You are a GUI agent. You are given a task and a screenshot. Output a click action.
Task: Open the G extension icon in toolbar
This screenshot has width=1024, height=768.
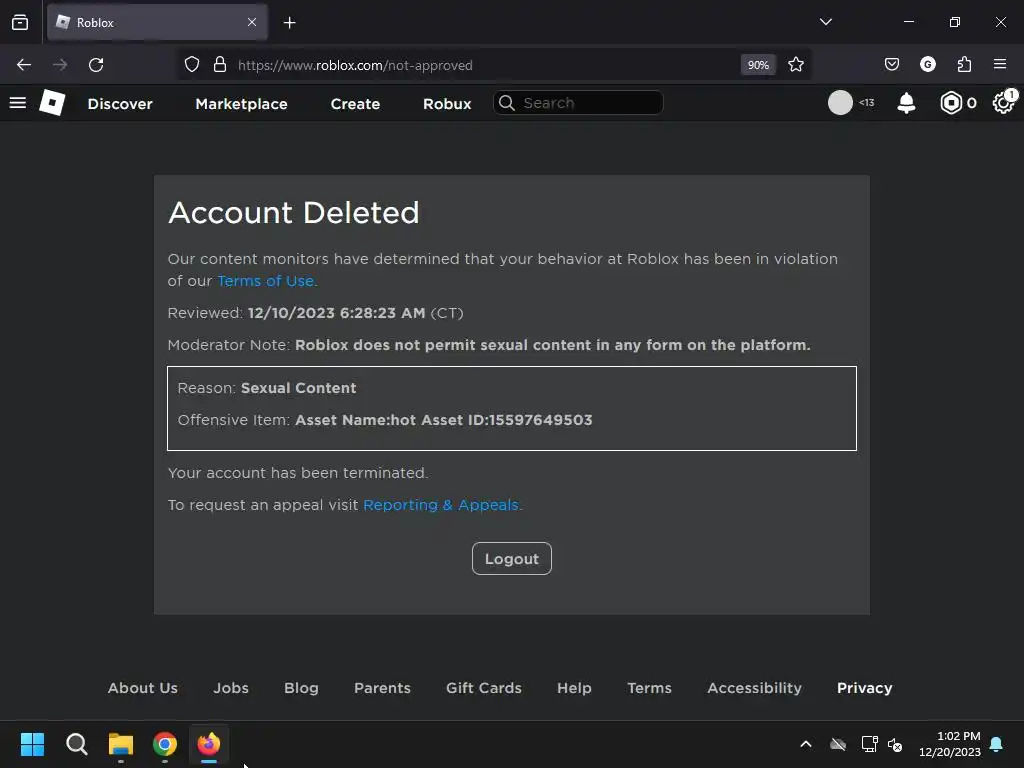[927, 65]
